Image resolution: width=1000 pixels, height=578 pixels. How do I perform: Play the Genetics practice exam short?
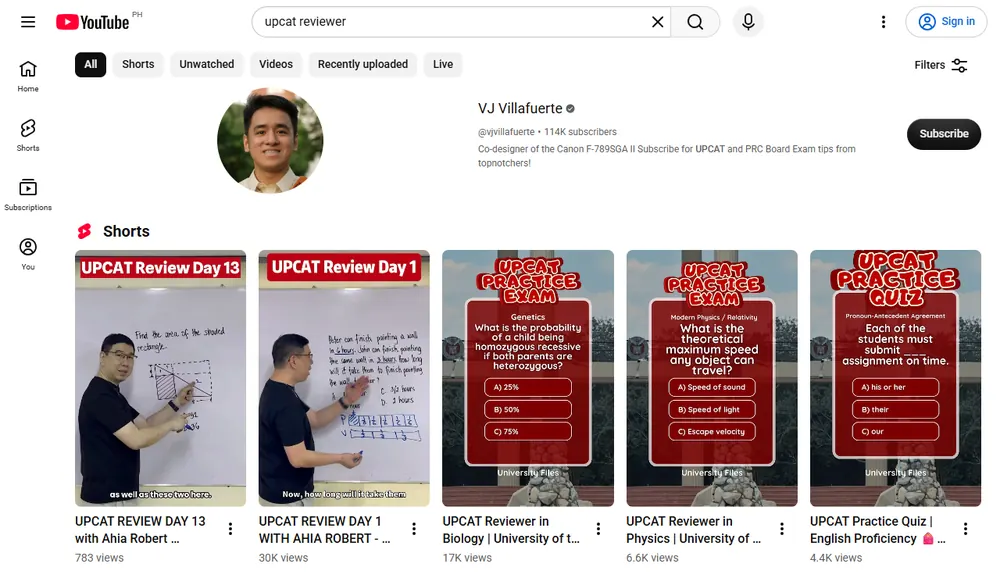click(x=528, y=378)
